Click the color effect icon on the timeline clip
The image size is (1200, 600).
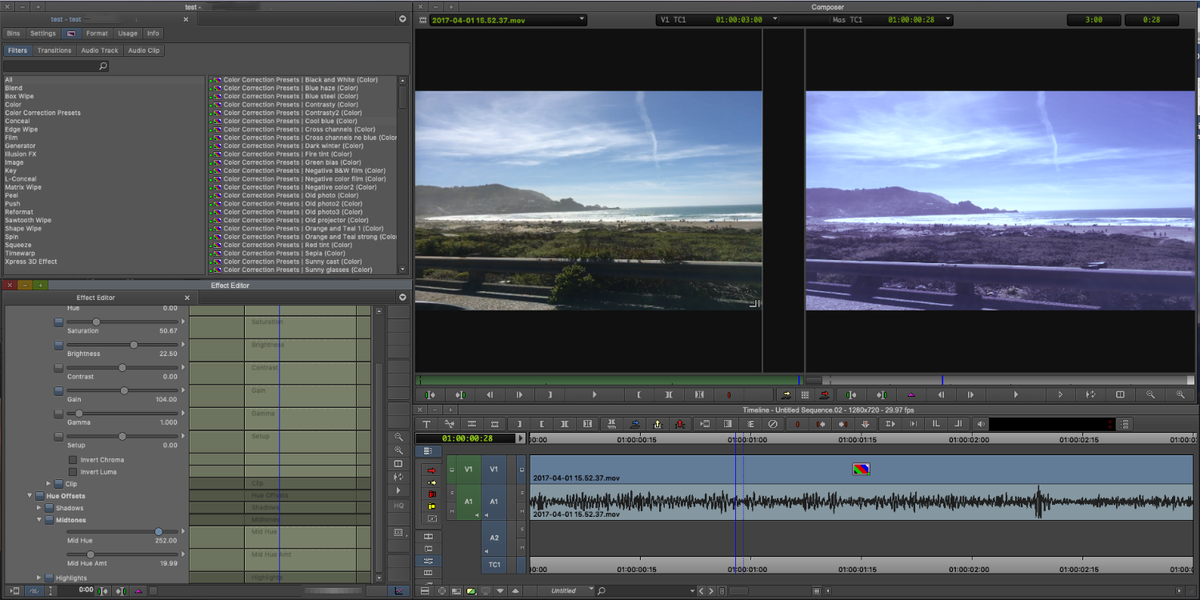pos(863,468)
